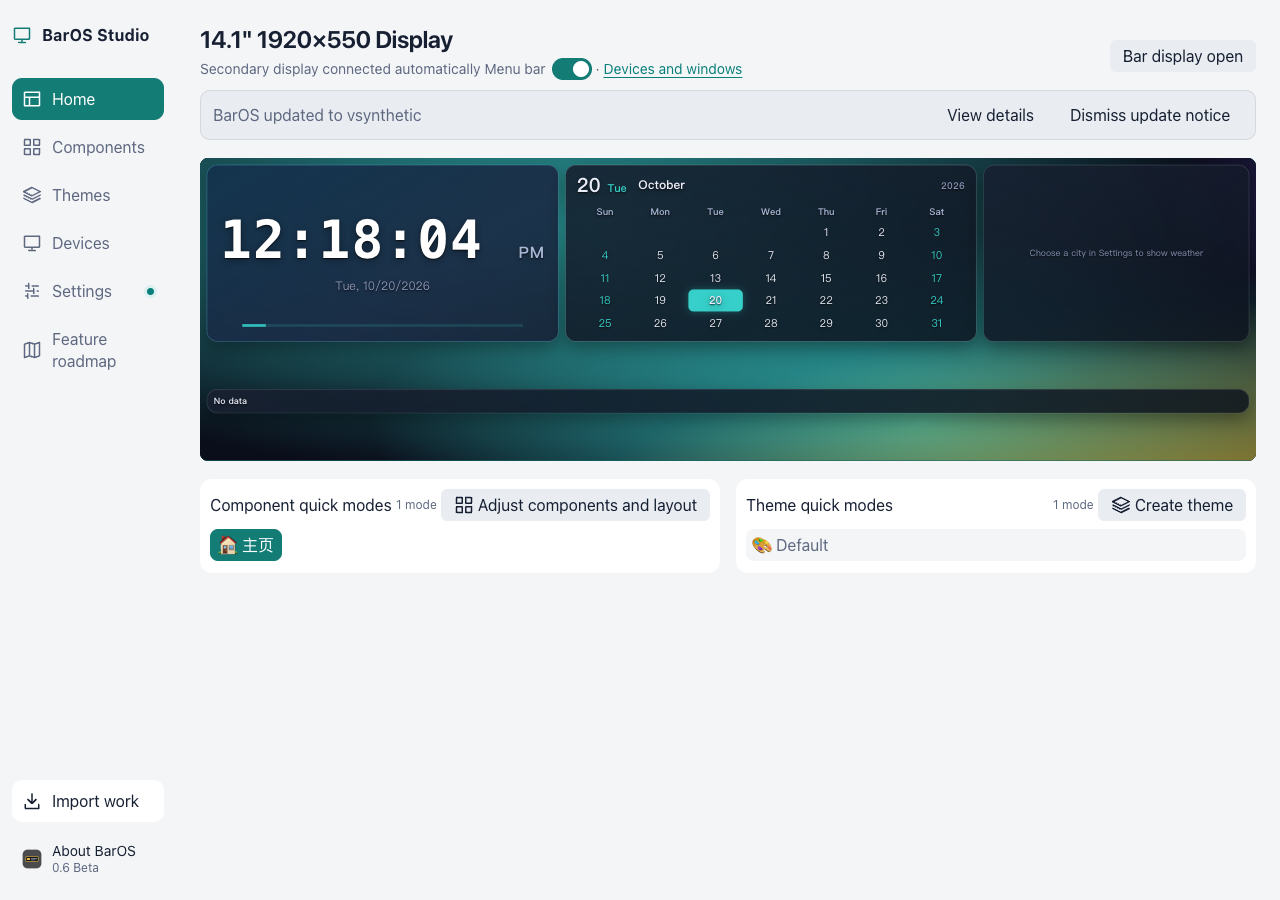Viewport: 1280px width, 900px height.
Task: Click the BarOS updated to vsynthetic text
Action: (x=317, y=115)
